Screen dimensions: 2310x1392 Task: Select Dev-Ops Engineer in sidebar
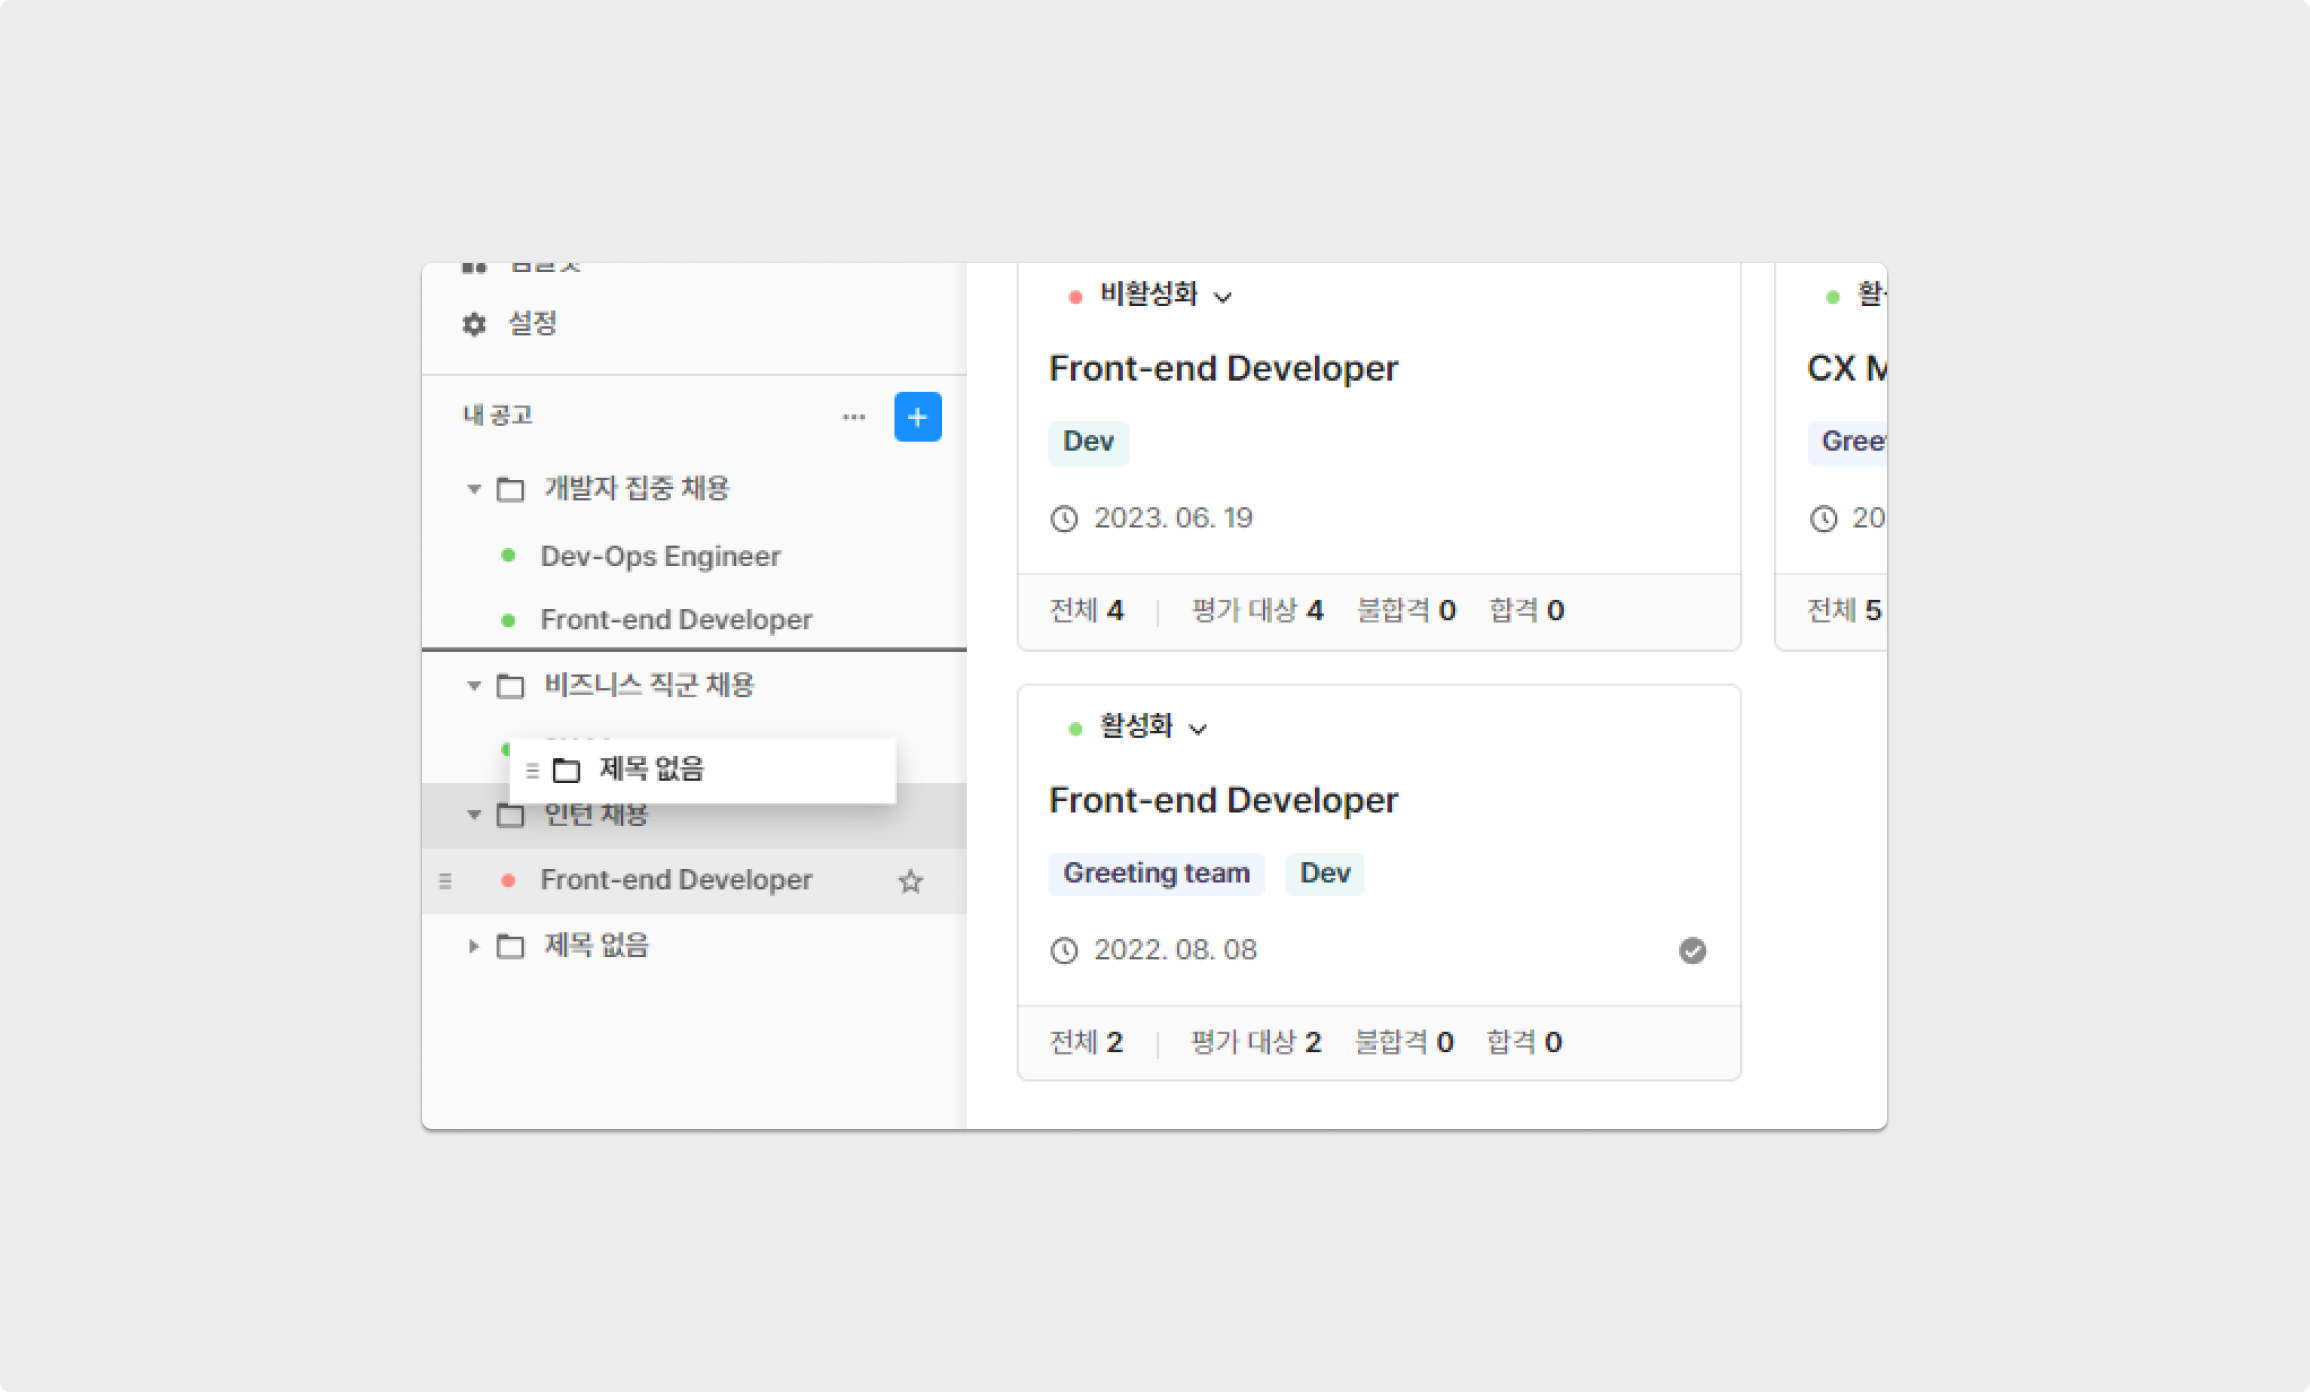point(660,556)
